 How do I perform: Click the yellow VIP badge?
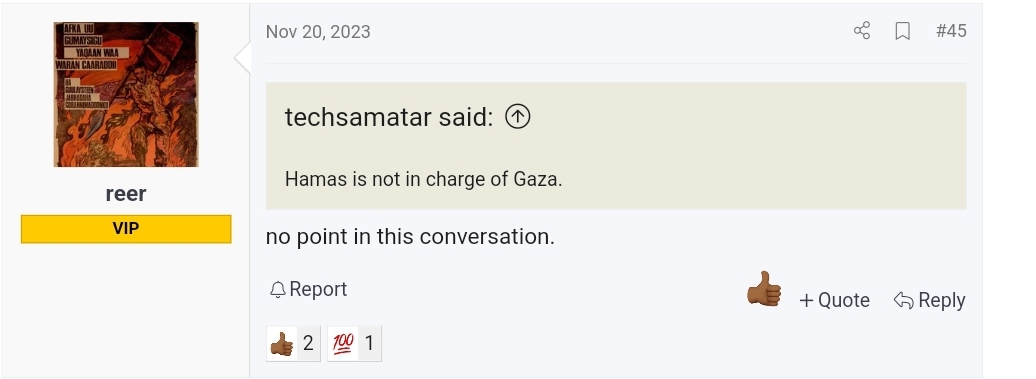click(x=126, y=228)
